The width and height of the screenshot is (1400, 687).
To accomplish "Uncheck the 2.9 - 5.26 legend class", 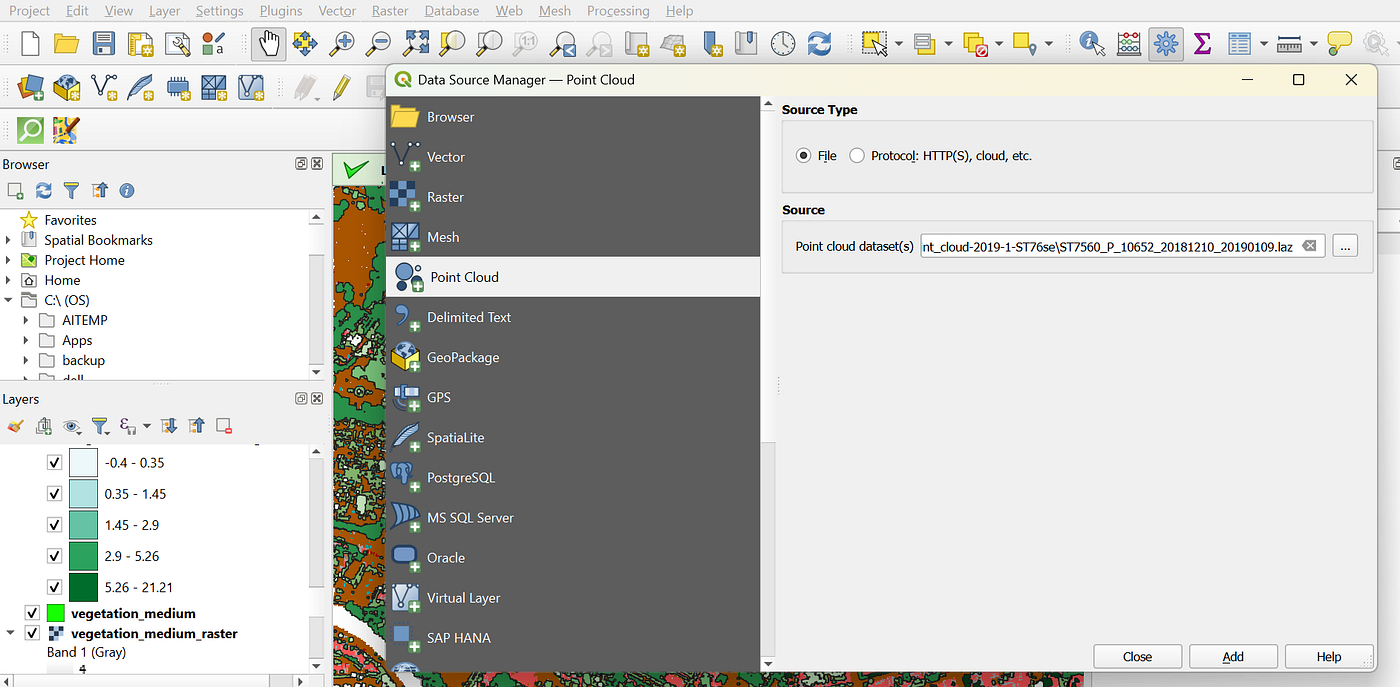I will point(55,556).
